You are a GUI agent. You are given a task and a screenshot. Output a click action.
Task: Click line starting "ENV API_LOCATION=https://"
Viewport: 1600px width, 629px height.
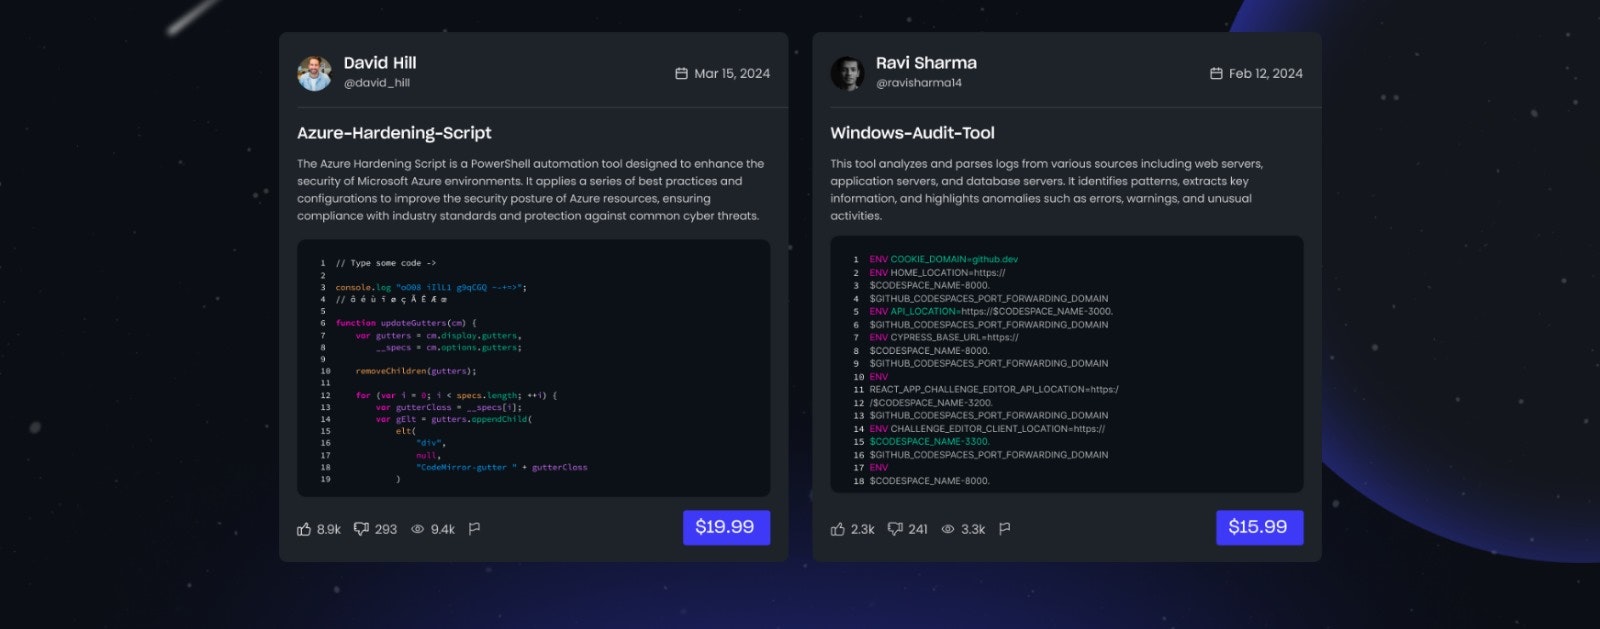tap(991, 311)
